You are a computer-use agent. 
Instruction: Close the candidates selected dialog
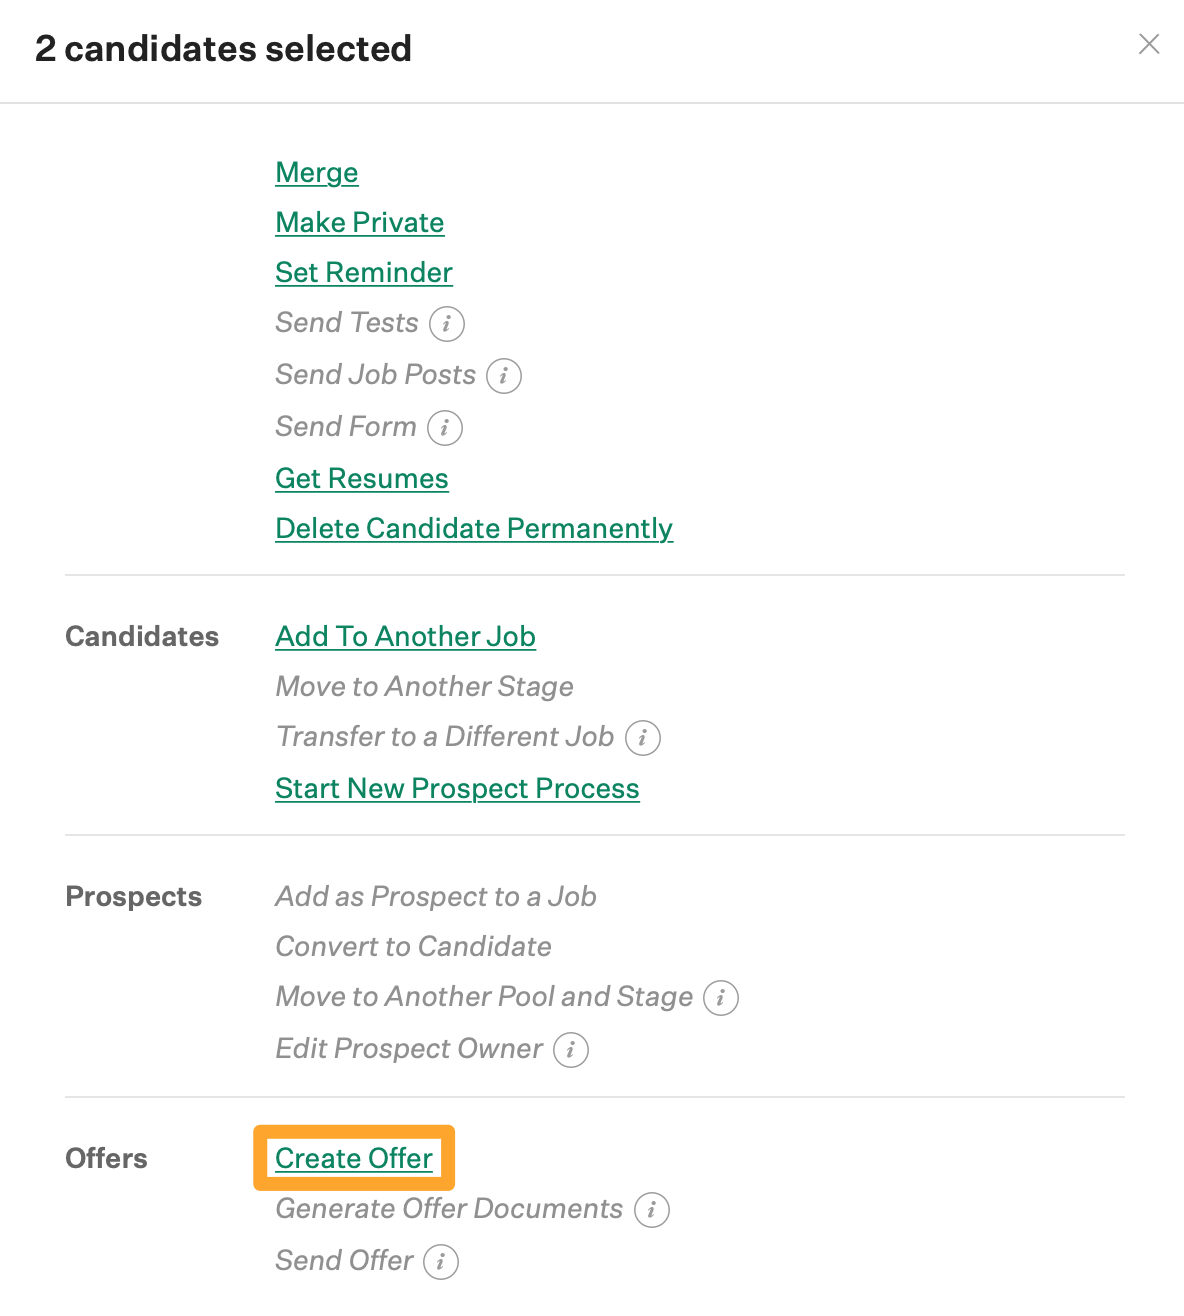tap(1149, 44)
